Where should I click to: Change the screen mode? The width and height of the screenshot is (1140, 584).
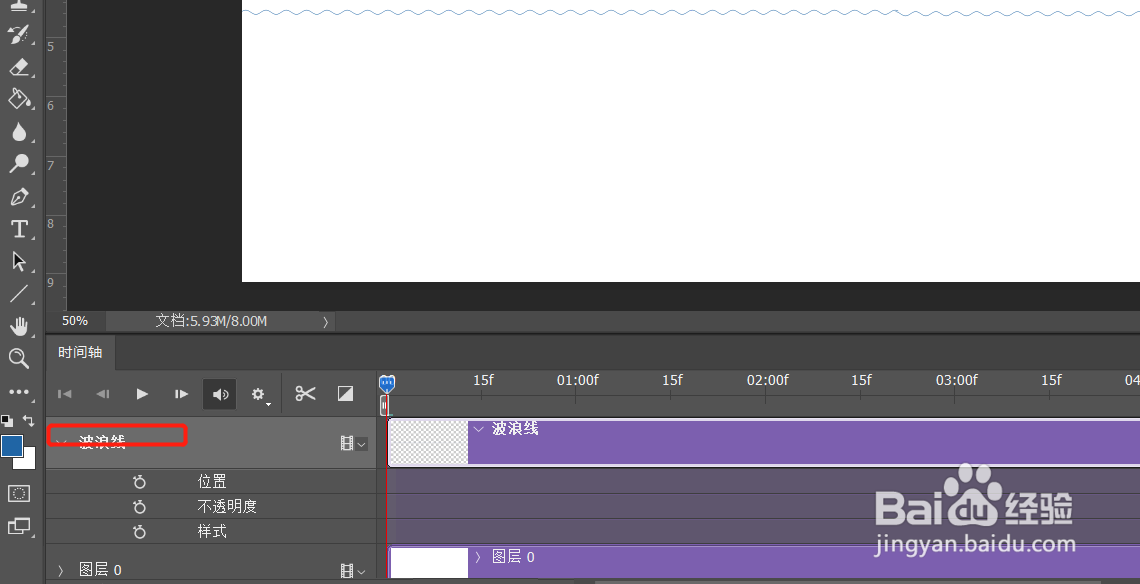19,526
